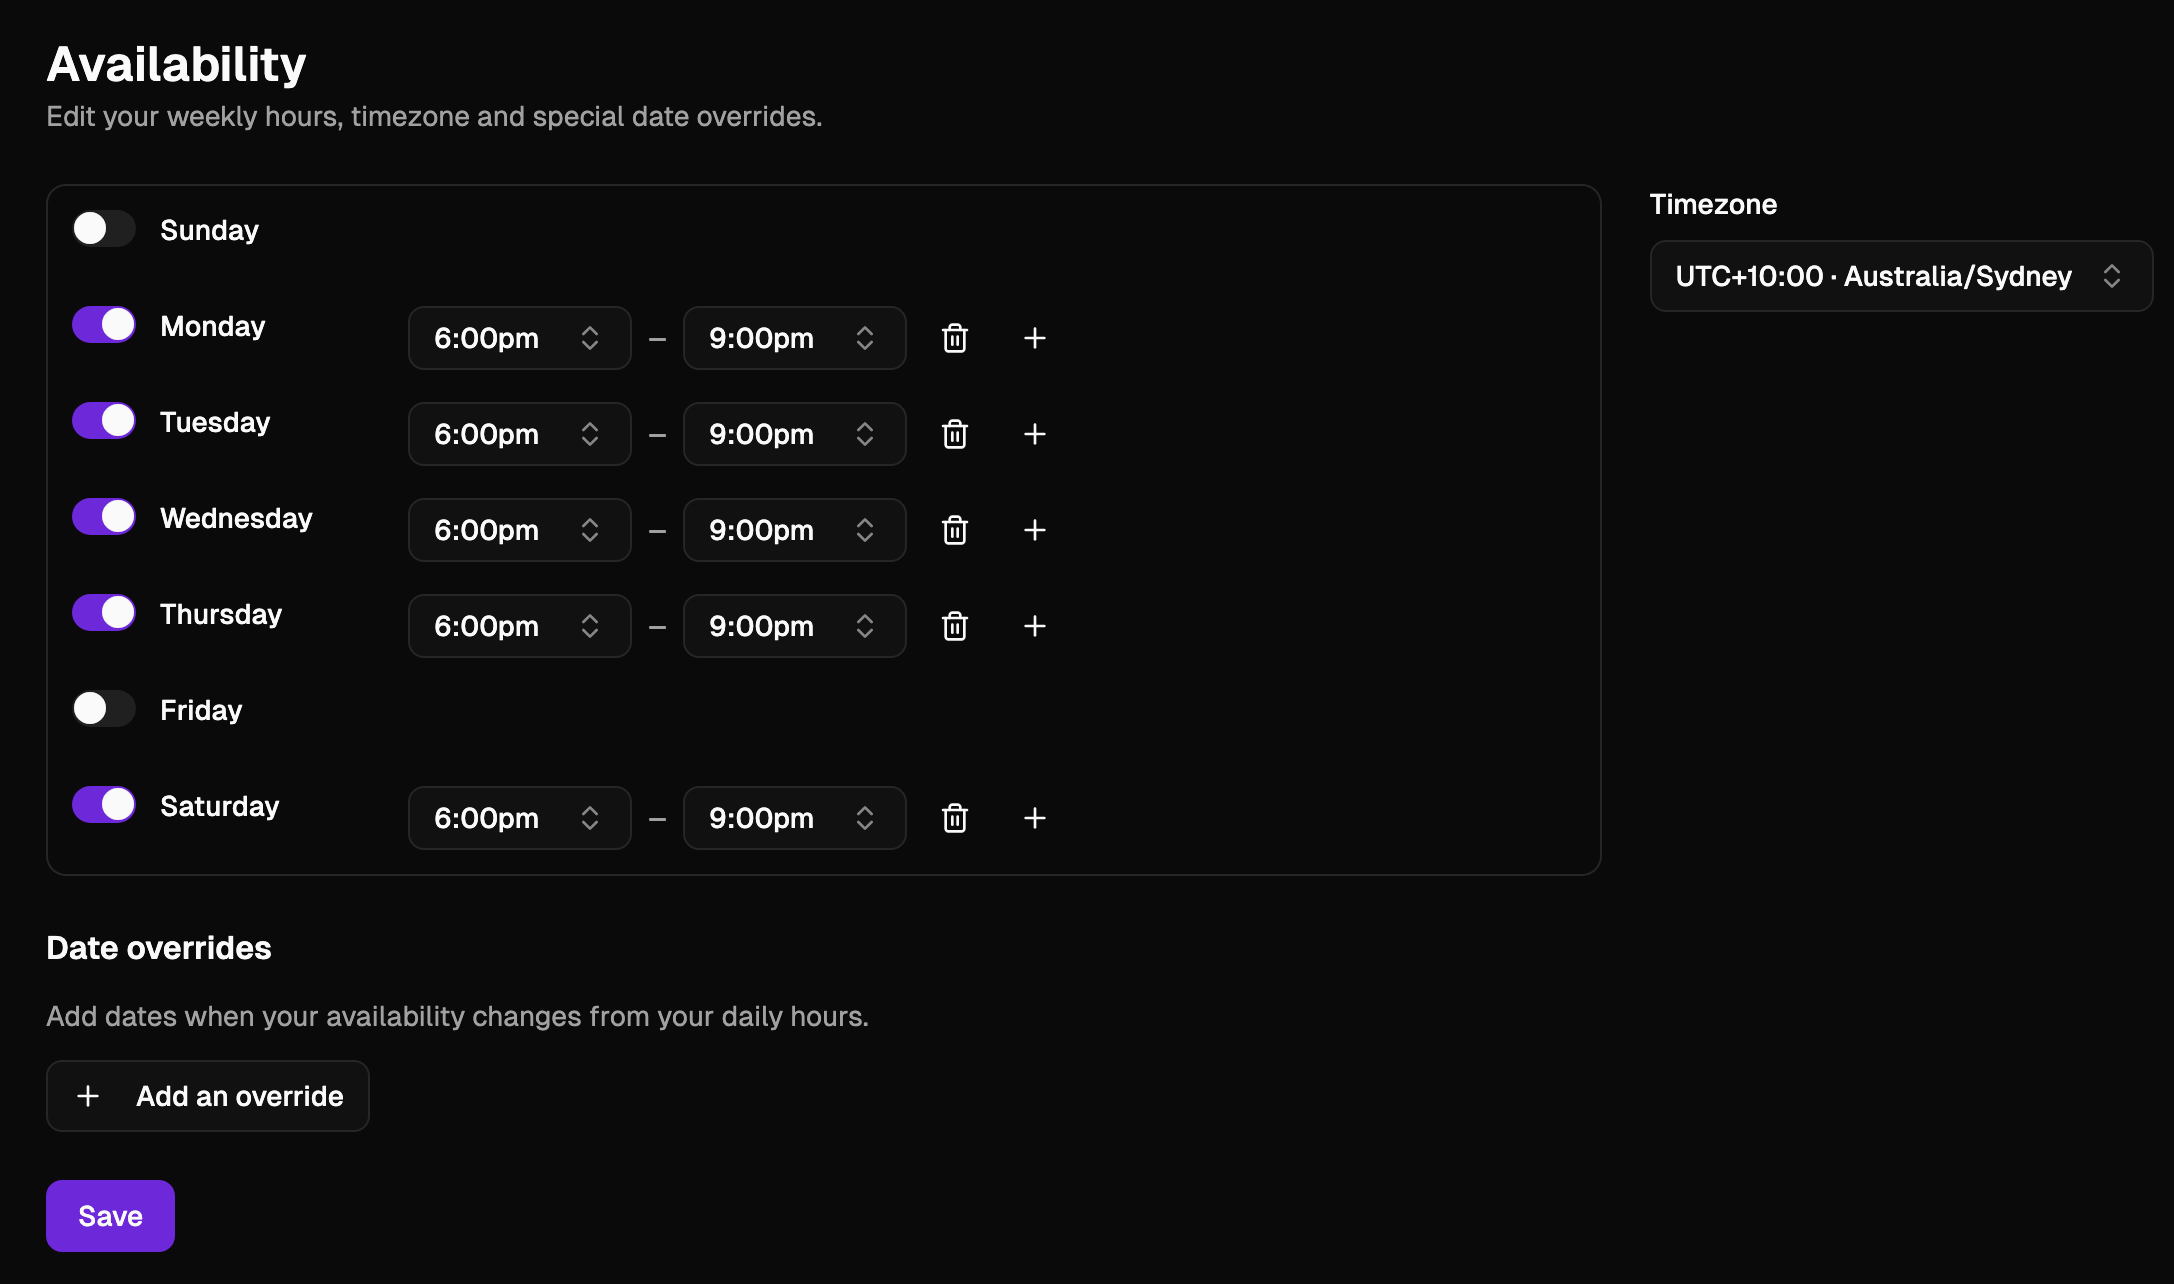This screenshot has width=2174, height=1284.
Task: Add a second time slot to Thursday
Action: coord(1035,626)
